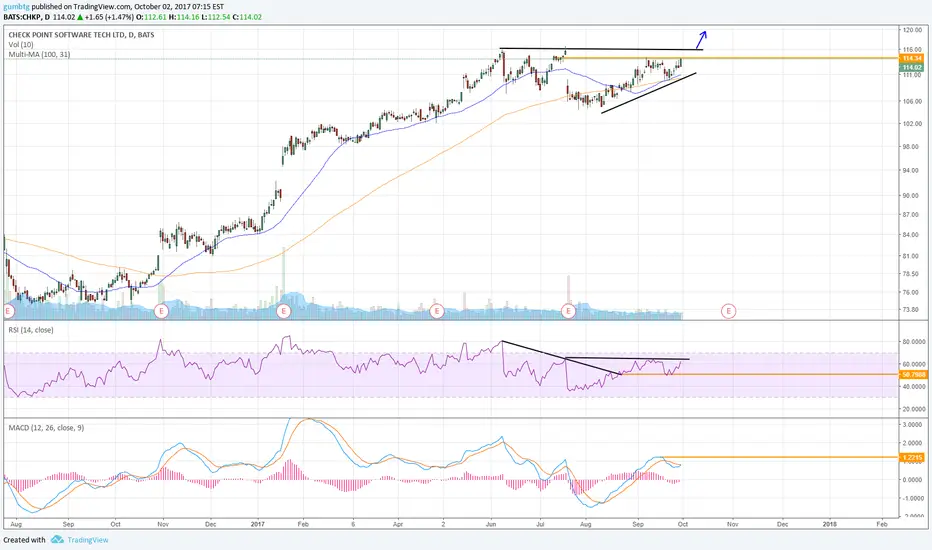Viewport: 932px width, 550px height.
Task: Click the orange 58.7988 RSI value tag
Action: (914, 375)
